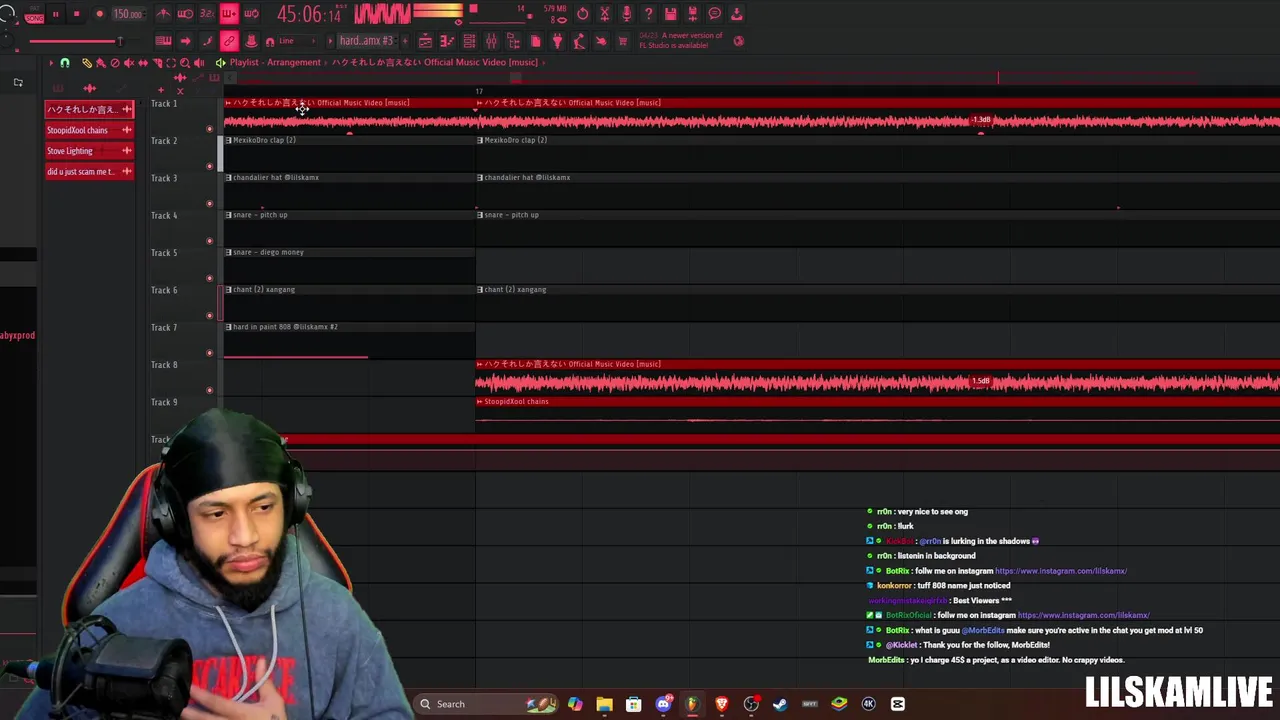Add a new pattern with plus button
Viewport: 1280px width, 720px height.
(x=405, y=41)
